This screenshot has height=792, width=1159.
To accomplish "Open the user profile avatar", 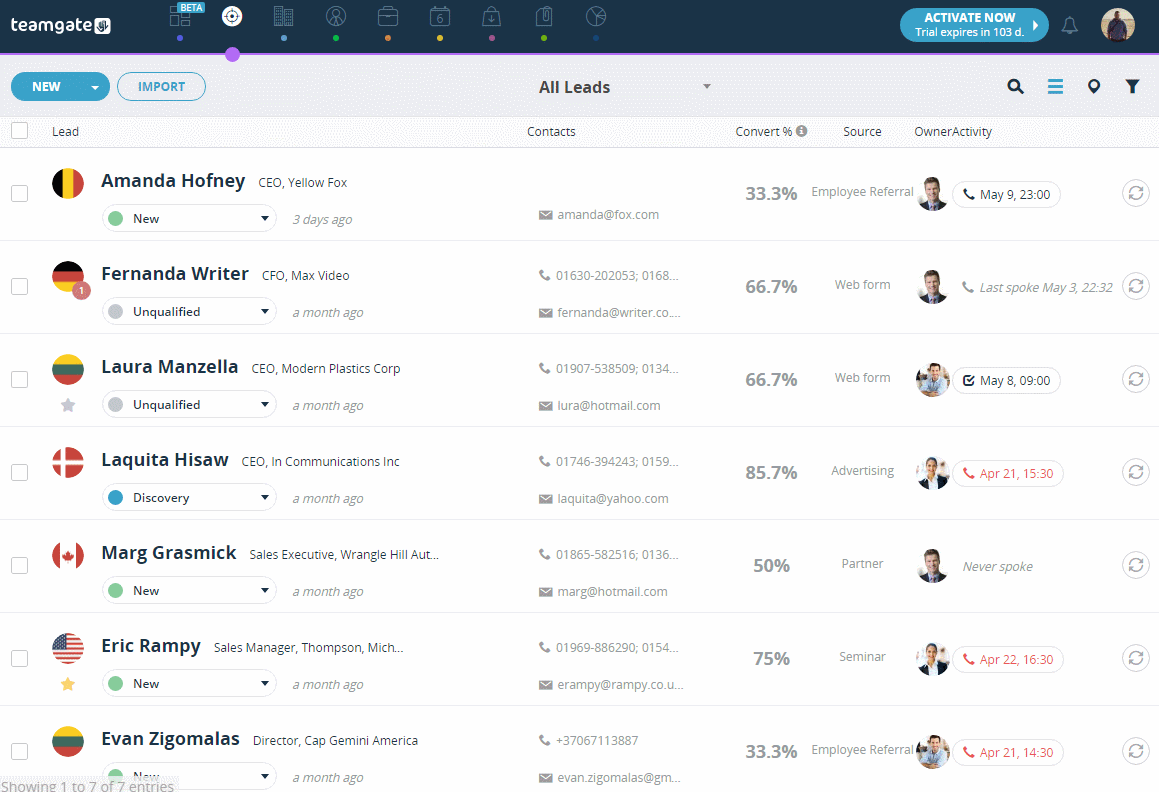I will (1118, 25).
